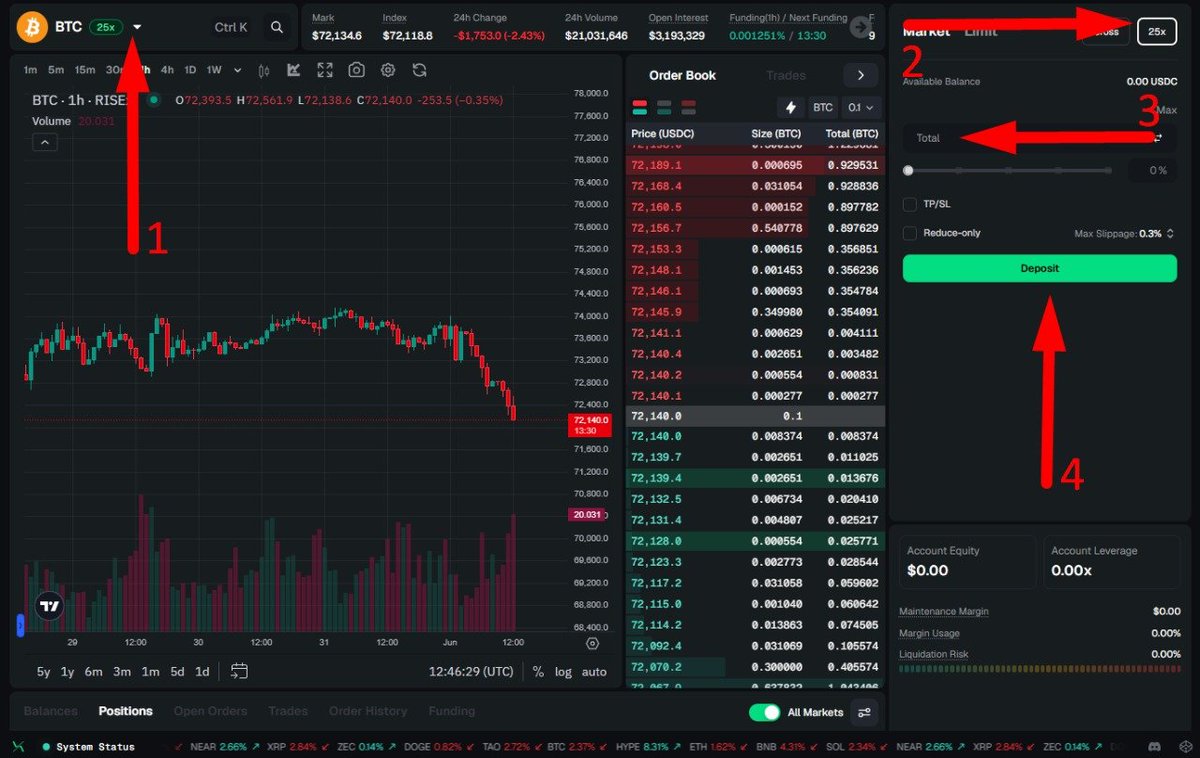Open the Open Orders tab
The image size is (1200, 758).
[210, 711]
